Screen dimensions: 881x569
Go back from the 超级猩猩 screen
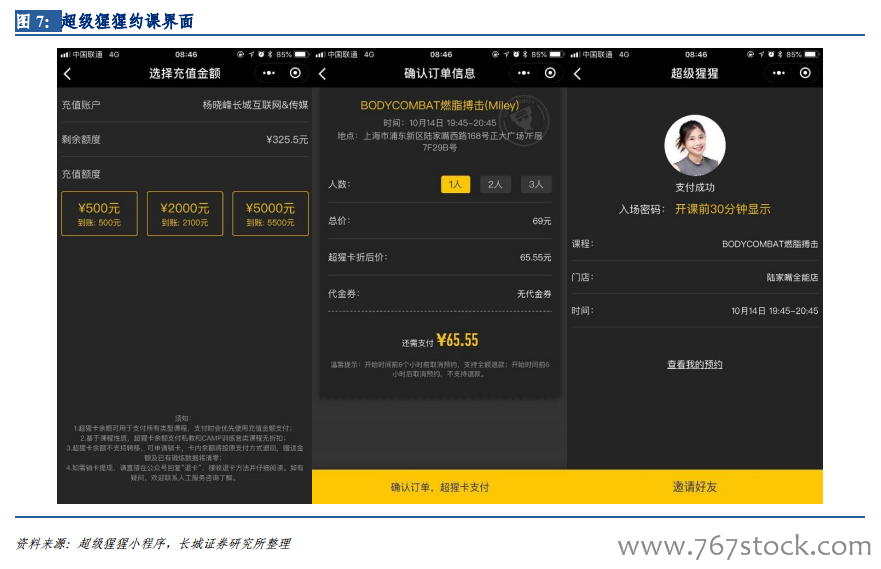point(578,74)
